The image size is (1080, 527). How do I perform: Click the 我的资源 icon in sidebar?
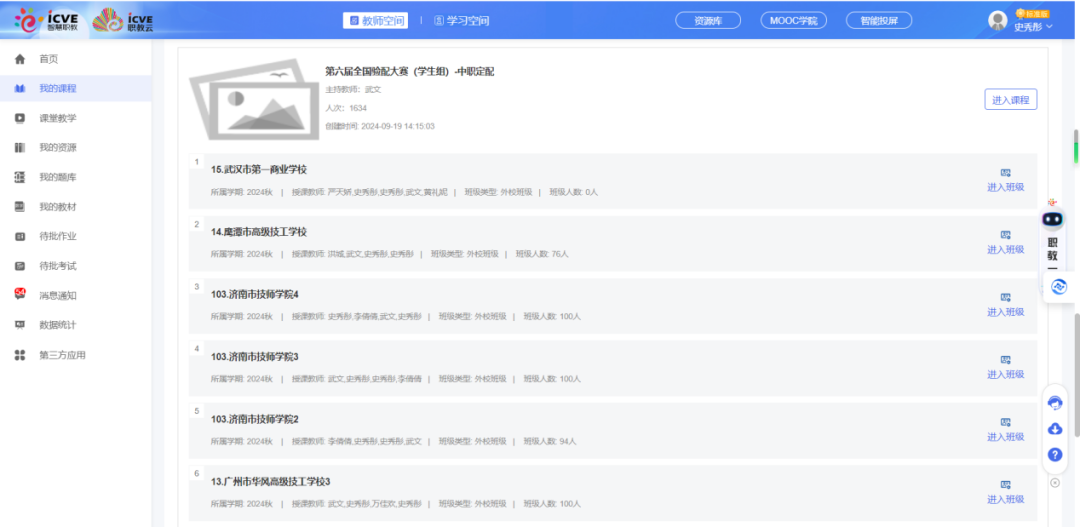click(20, 147)
